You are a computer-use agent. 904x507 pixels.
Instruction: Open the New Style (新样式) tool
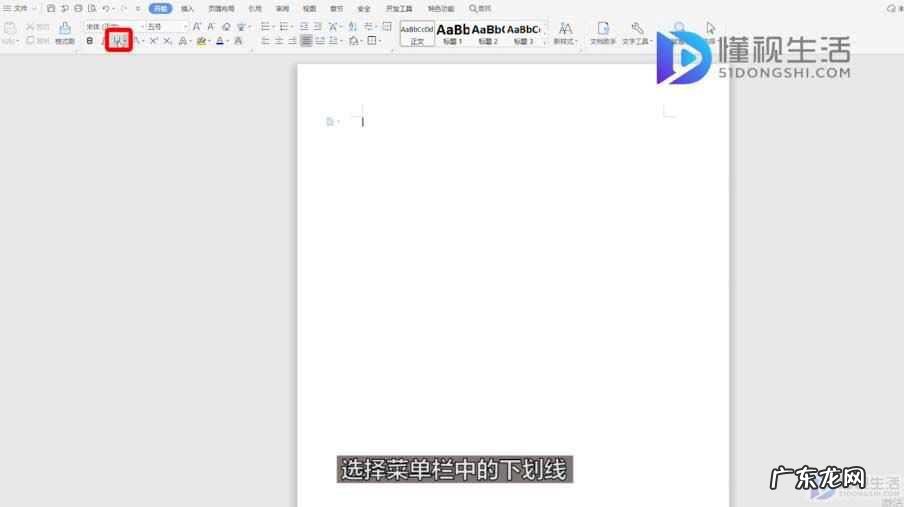pyautogui.click(x=565, y=33)
